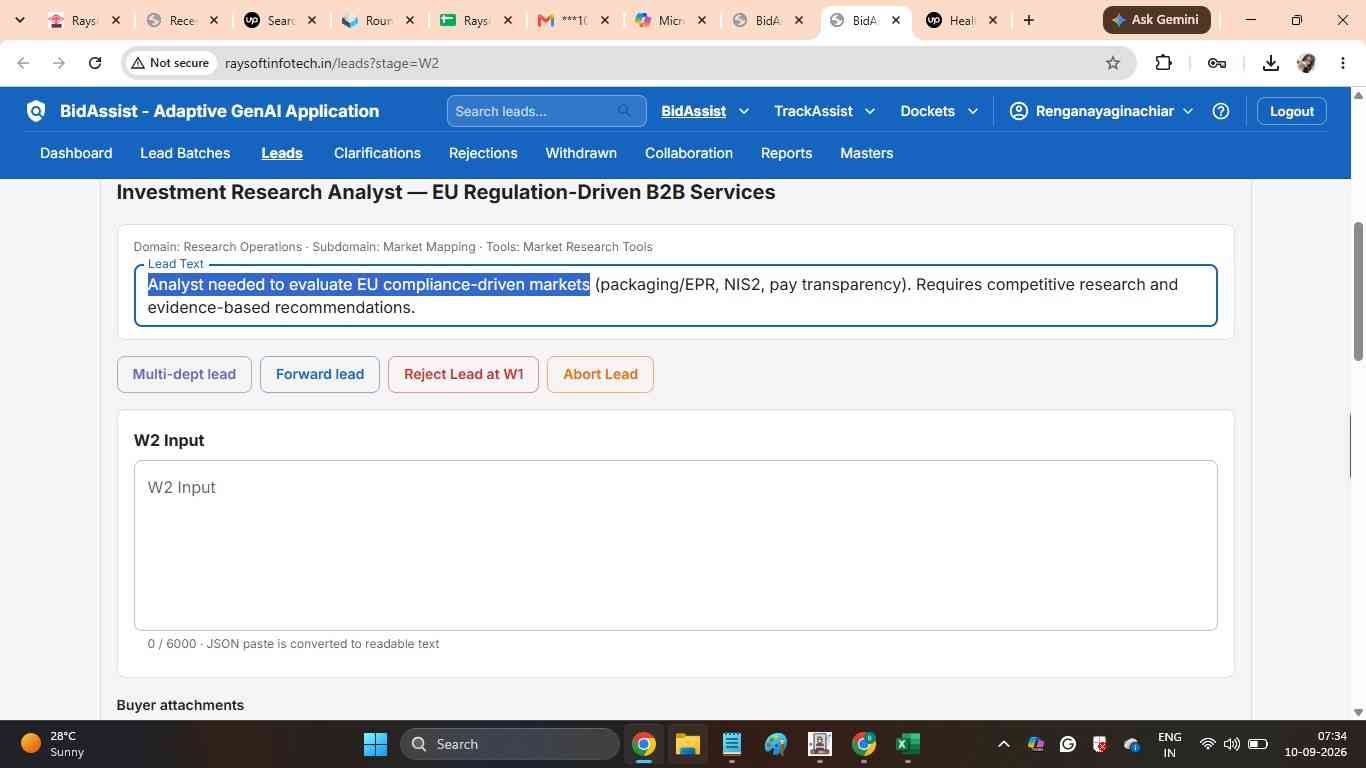Click inside the W2 Input text area
The height and width of the screenshot is (768, 1366).
[x=675, y=545]
